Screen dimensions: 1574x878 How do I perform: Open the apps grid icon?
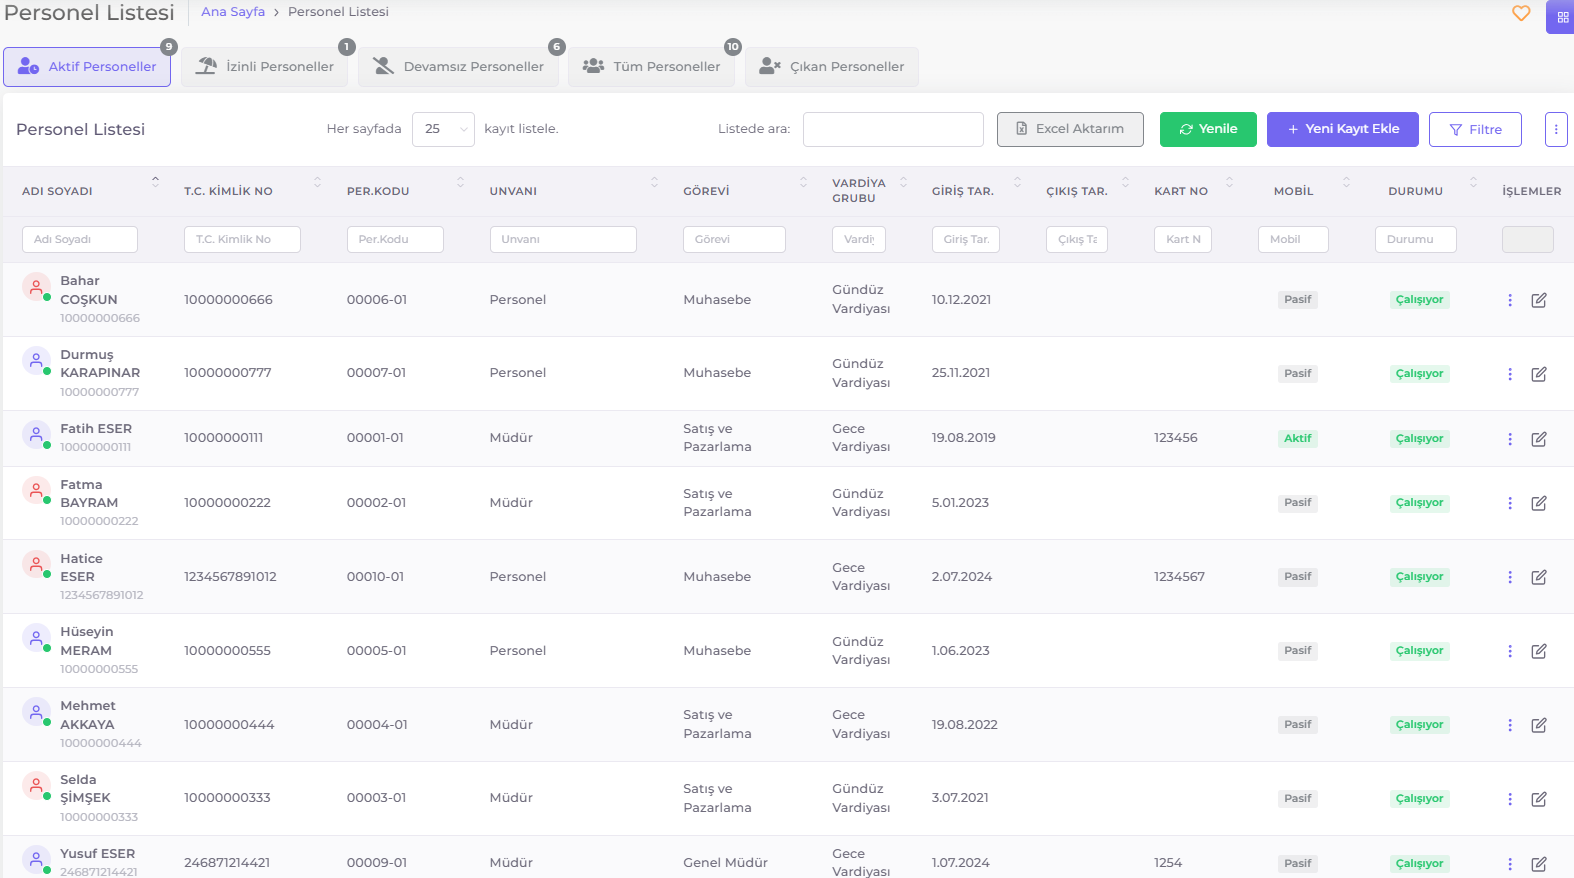(1563, 17)
